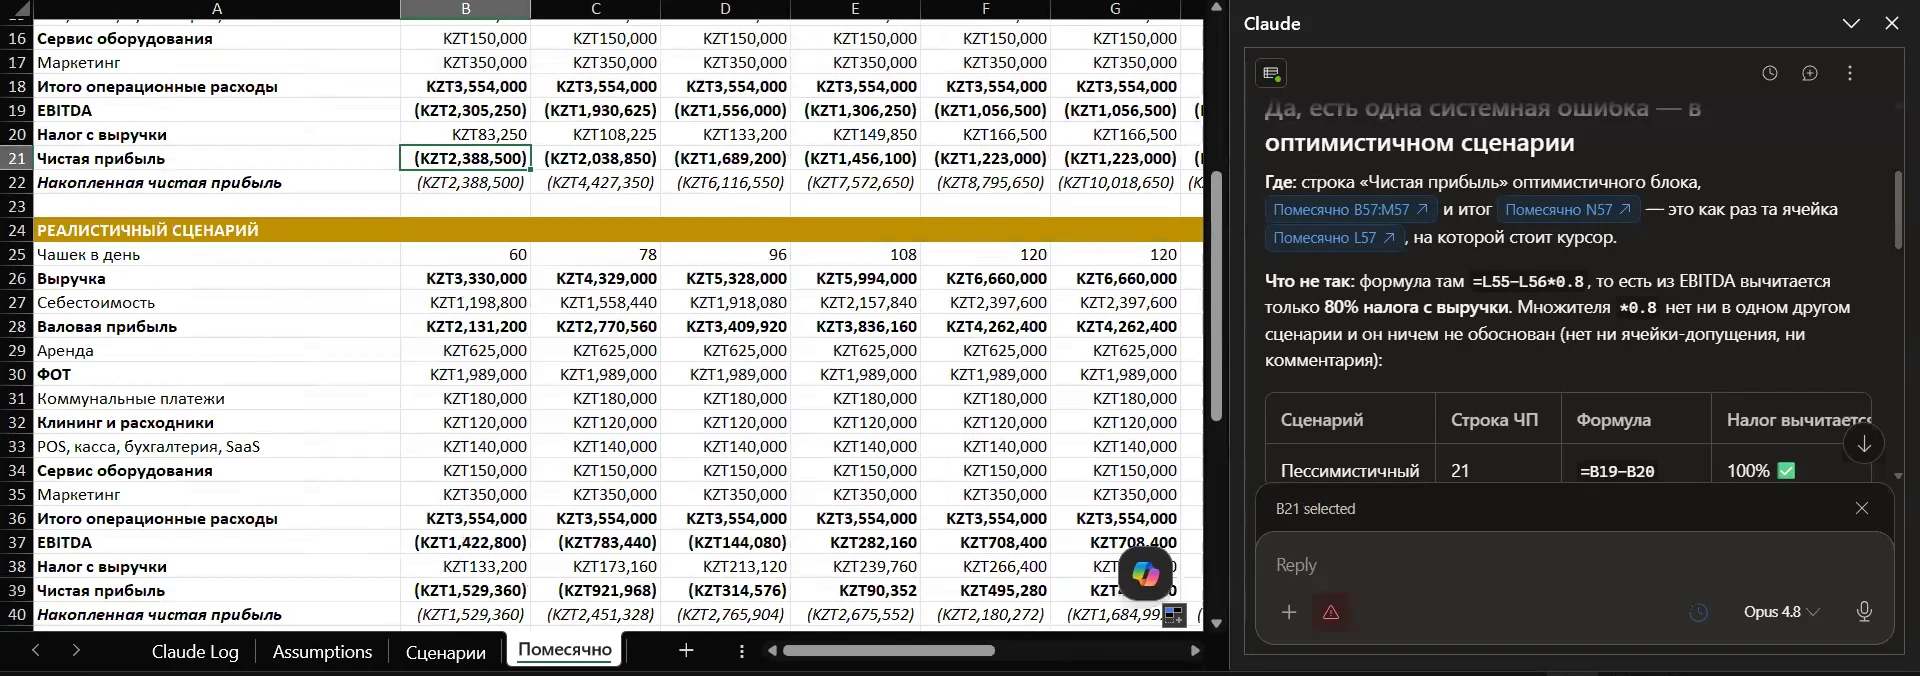
Task: Open the three-dot more options menu
Action: pyautogui.click(x=1849, y=73)
